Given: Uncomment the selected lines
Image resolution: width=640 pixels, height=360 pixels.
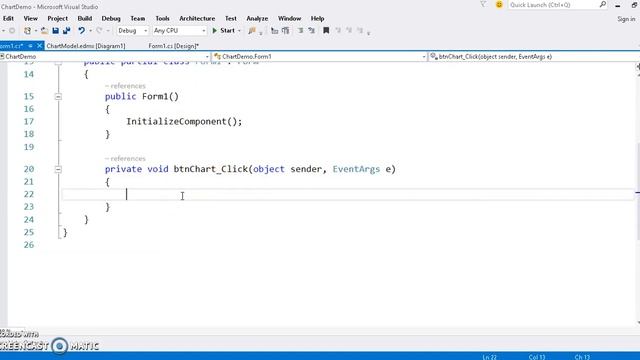Looking at the screenshot, I should (x=311, y=31).
